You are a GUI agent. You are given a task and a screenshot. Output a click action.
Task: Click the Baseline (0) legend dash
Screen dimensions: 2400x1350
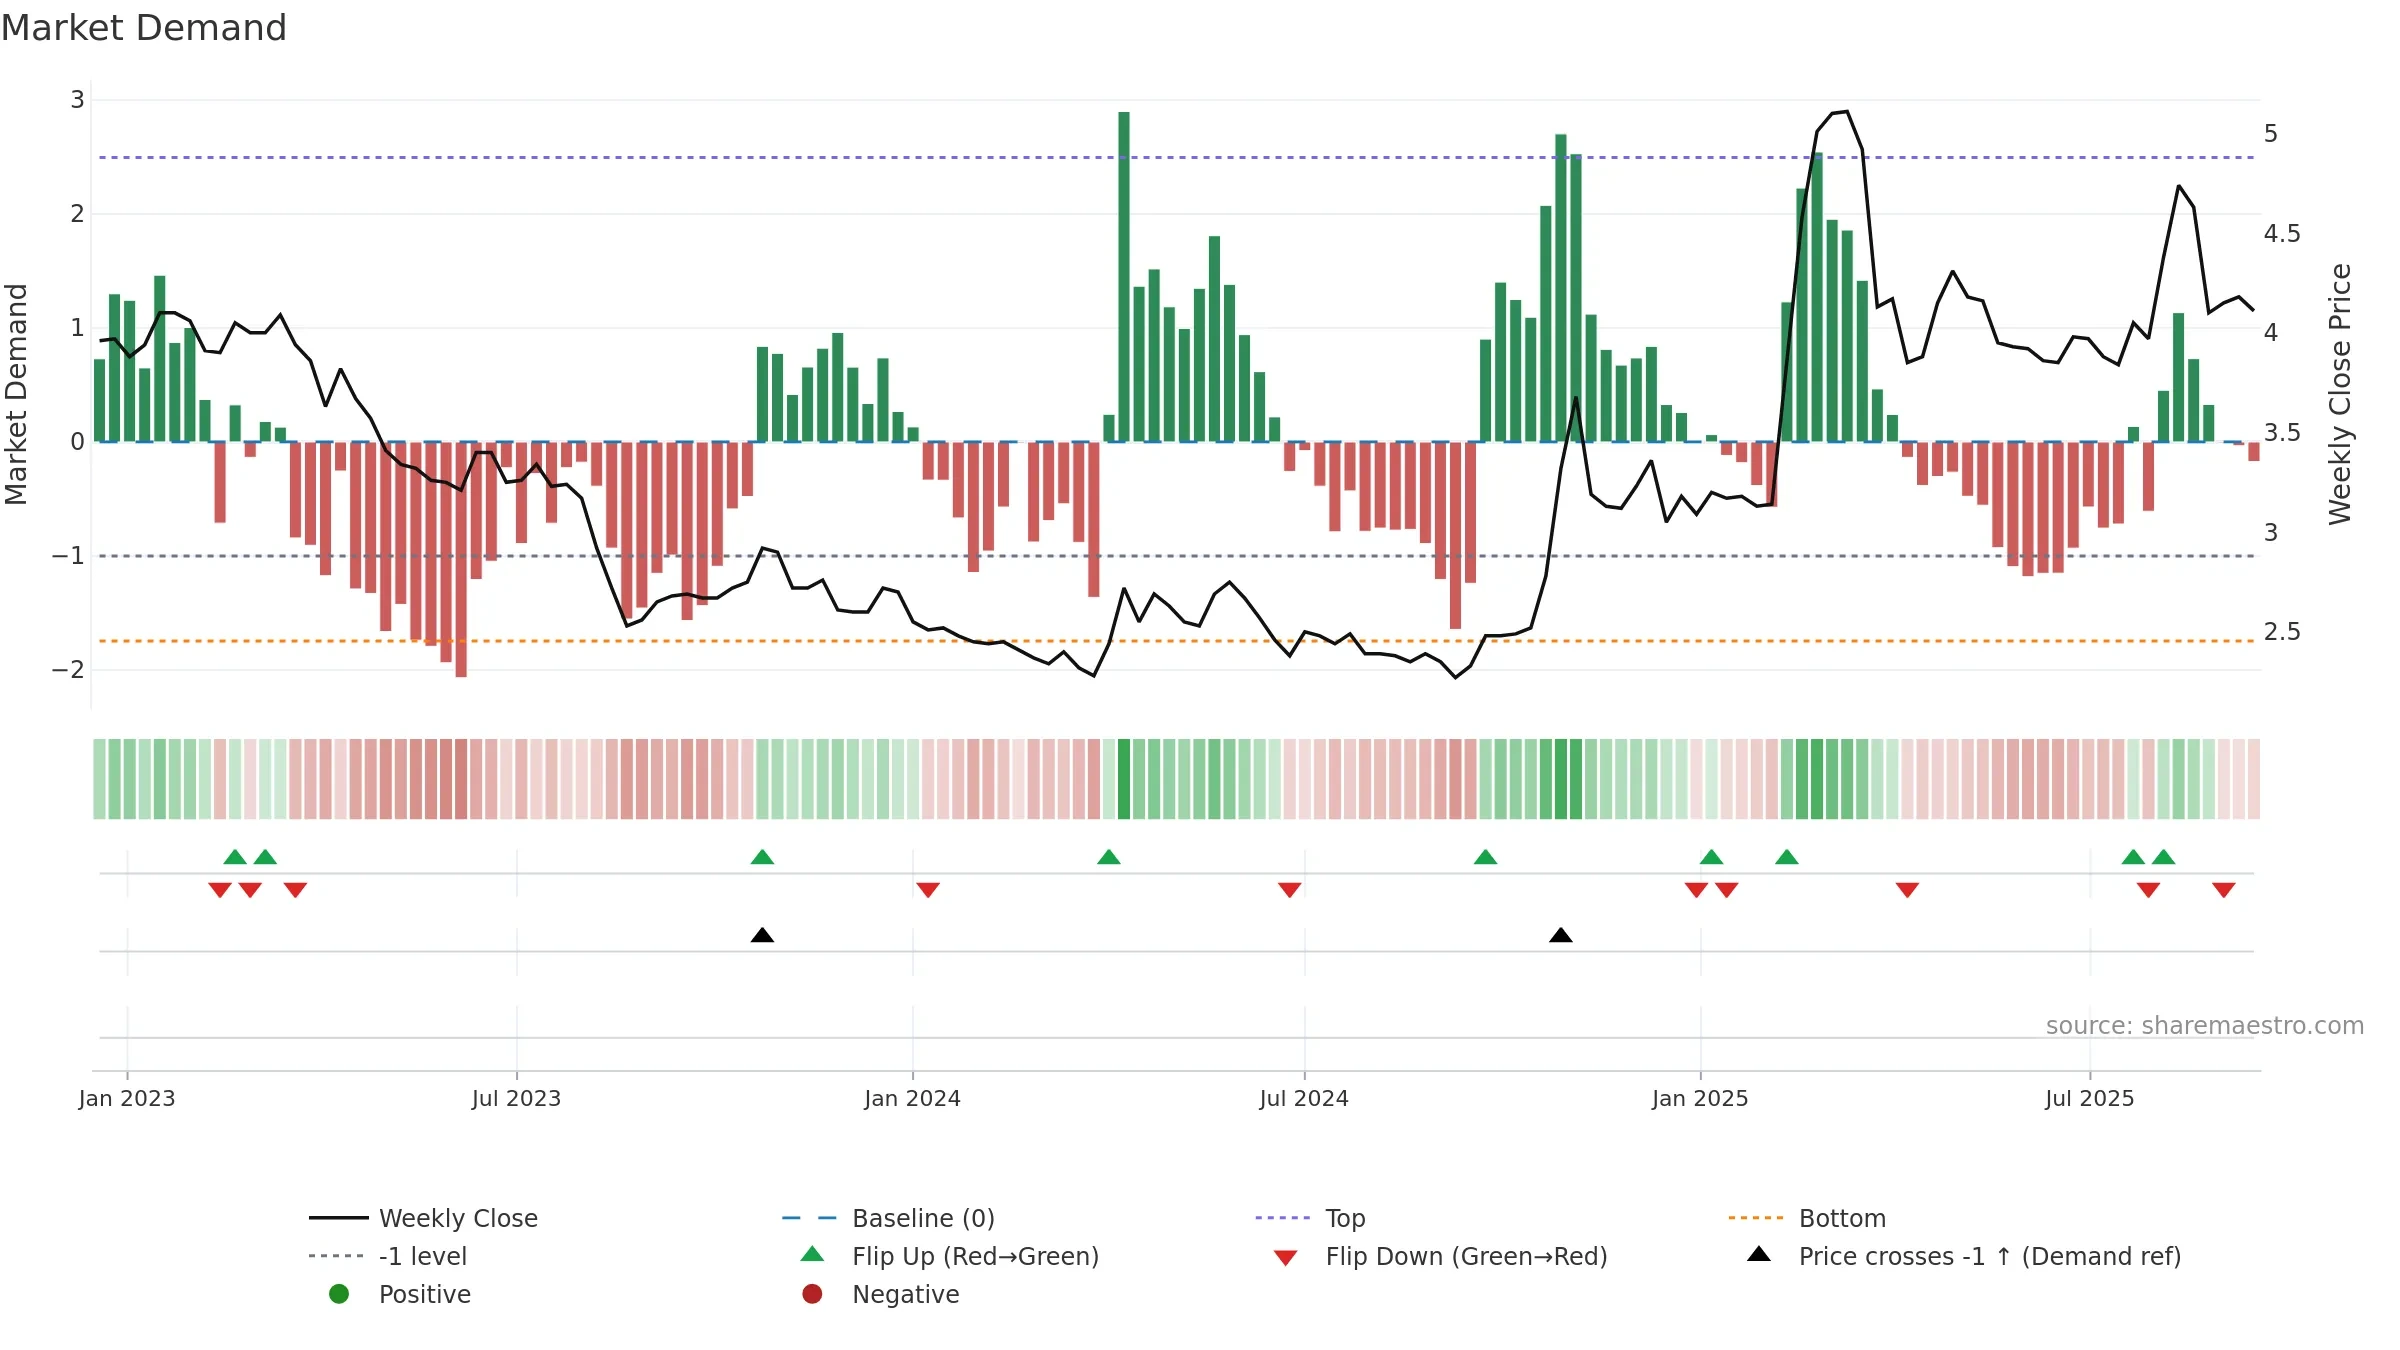pos(809,1218)
